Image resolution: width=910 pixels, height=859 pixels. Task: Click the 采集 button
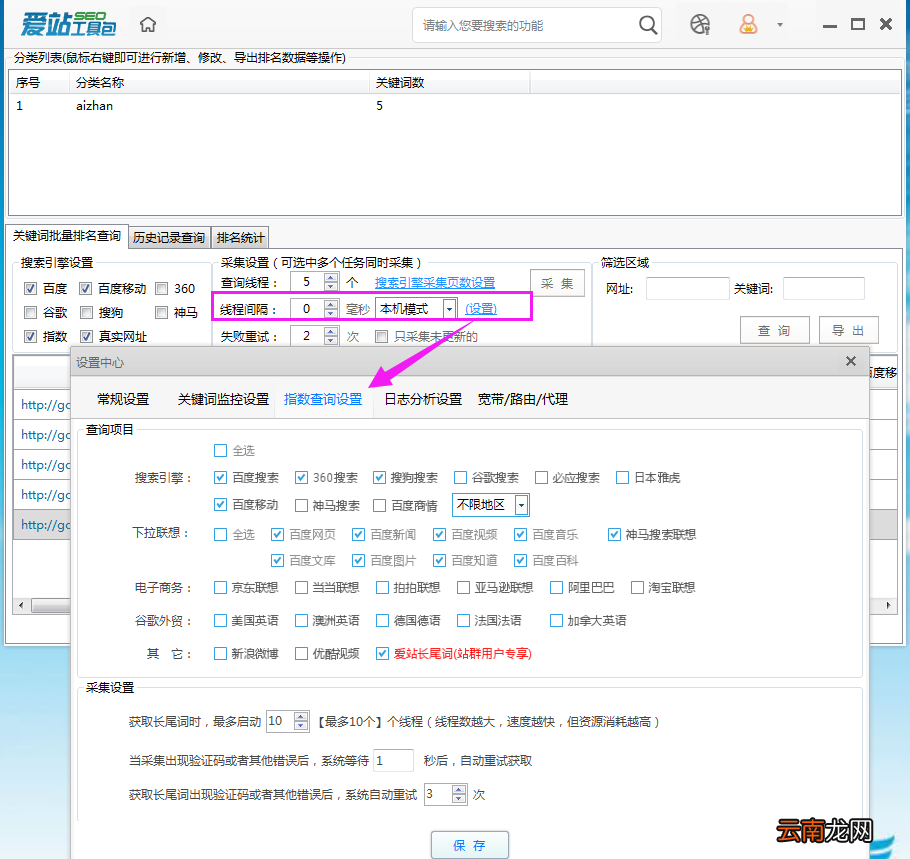(x=557, y=283)
